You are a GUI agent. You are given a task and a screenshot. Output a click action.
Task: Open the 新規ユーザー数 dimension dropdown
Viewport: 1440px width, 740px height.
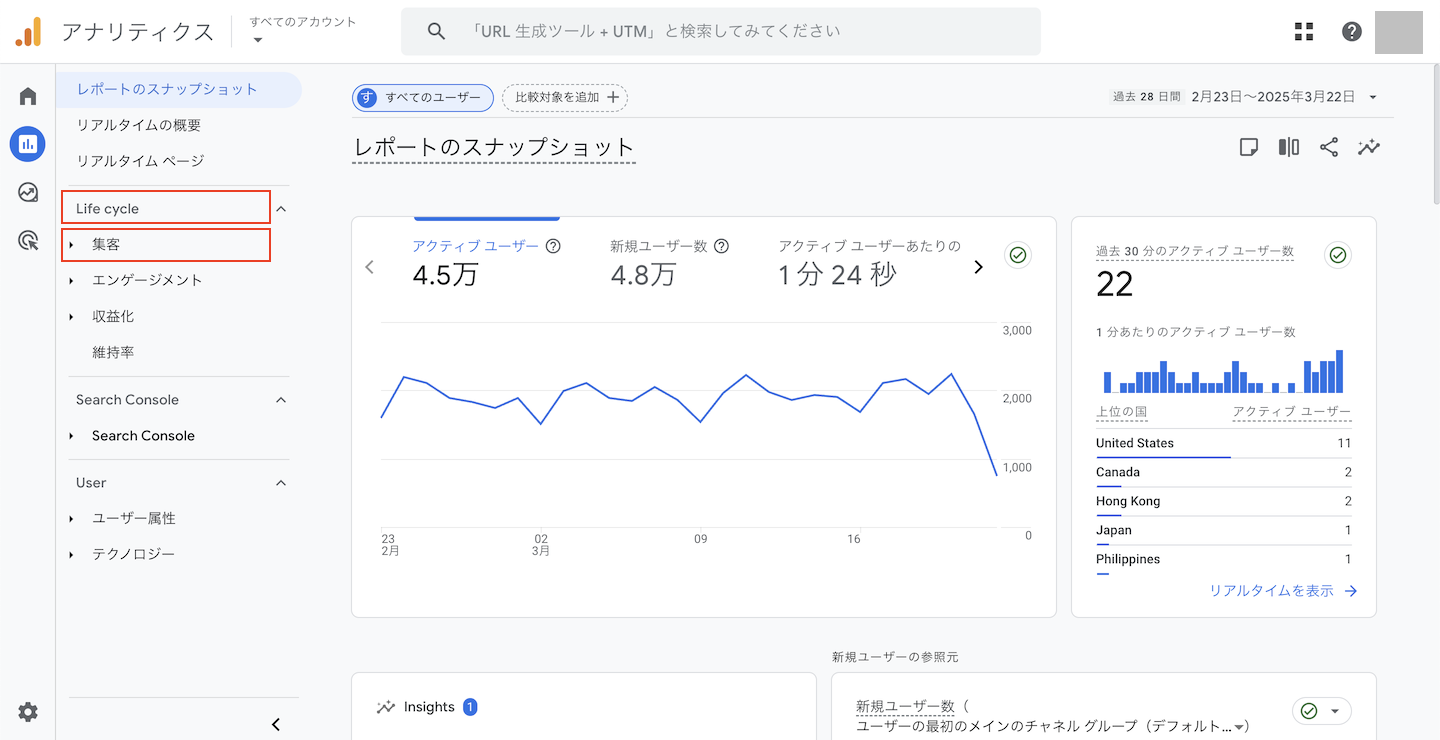pos(1240,727)
